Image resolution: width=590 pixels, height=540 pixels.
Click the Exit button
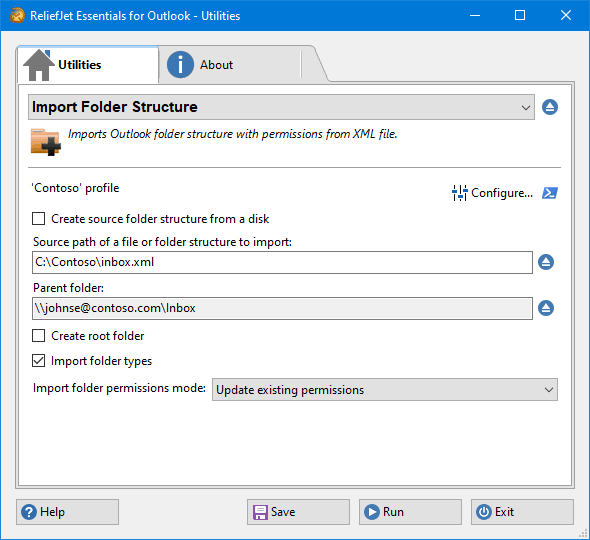522,512
